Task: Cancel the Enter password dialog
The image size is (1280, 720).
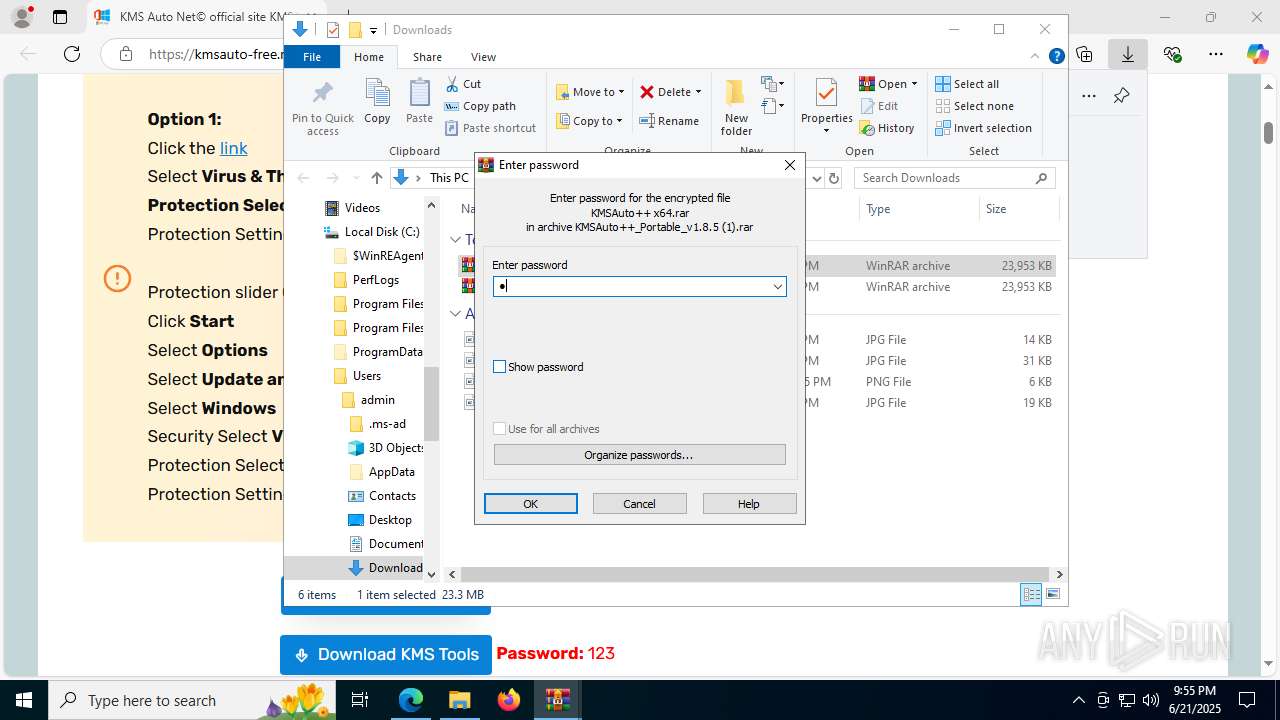Action: pos(640,504)
